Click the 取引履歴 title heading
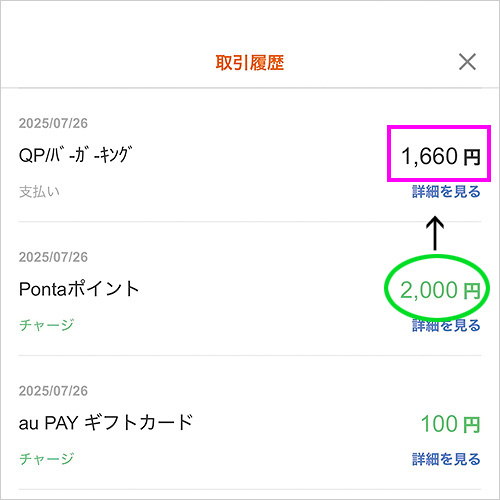Screen dimensions: 500x500 250,63
